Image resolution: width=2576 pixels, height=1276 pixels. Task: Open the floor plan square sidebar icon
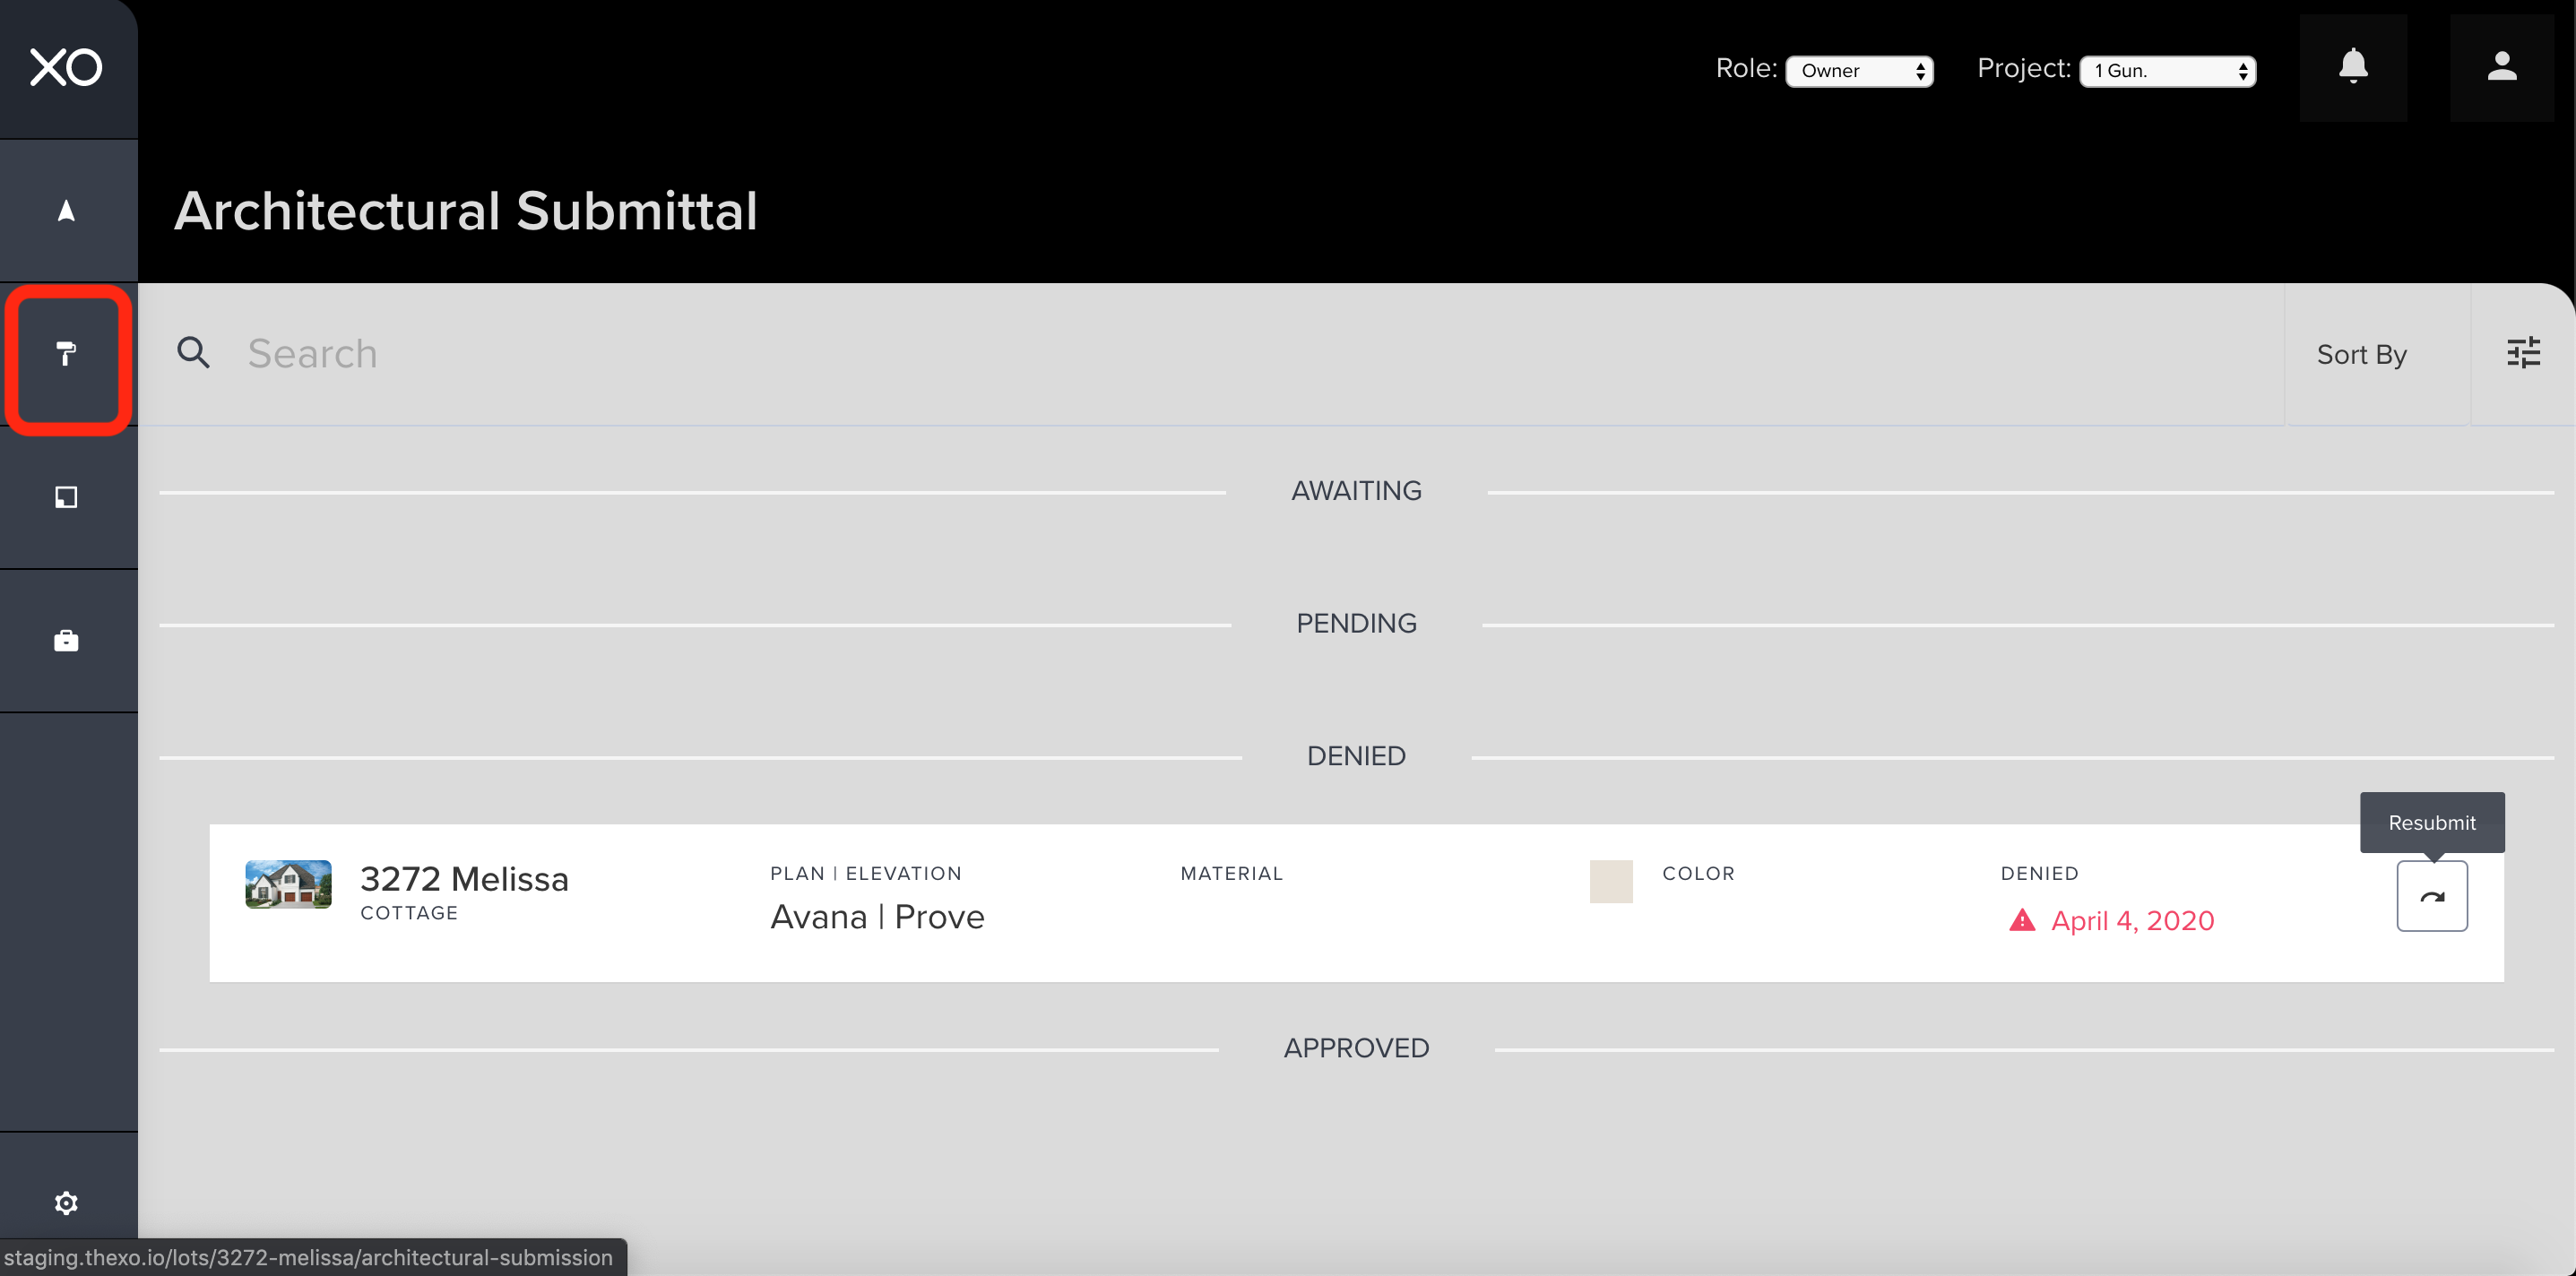pos(66,497)
